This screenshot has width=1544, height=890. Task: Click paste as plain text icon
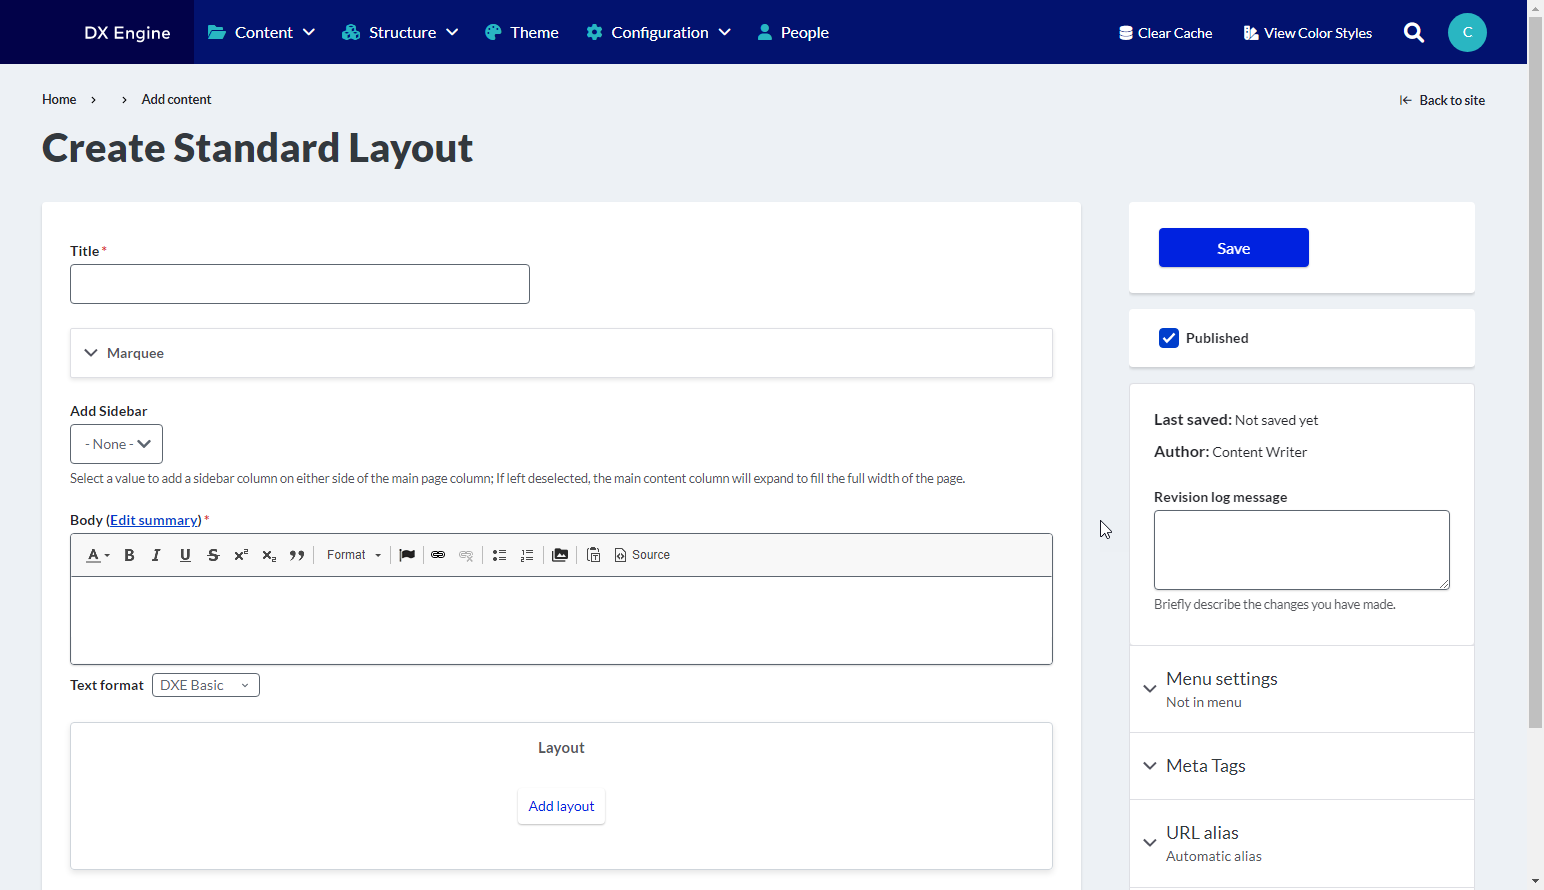tap(594, 555)
